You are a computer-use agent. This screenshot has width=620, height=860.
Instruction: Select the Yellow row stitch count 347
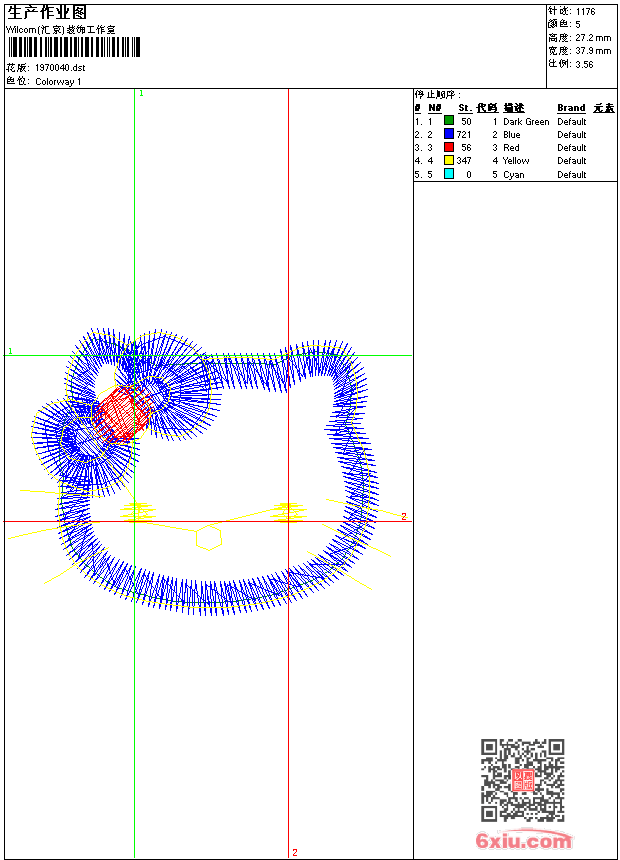coord(464,161)
